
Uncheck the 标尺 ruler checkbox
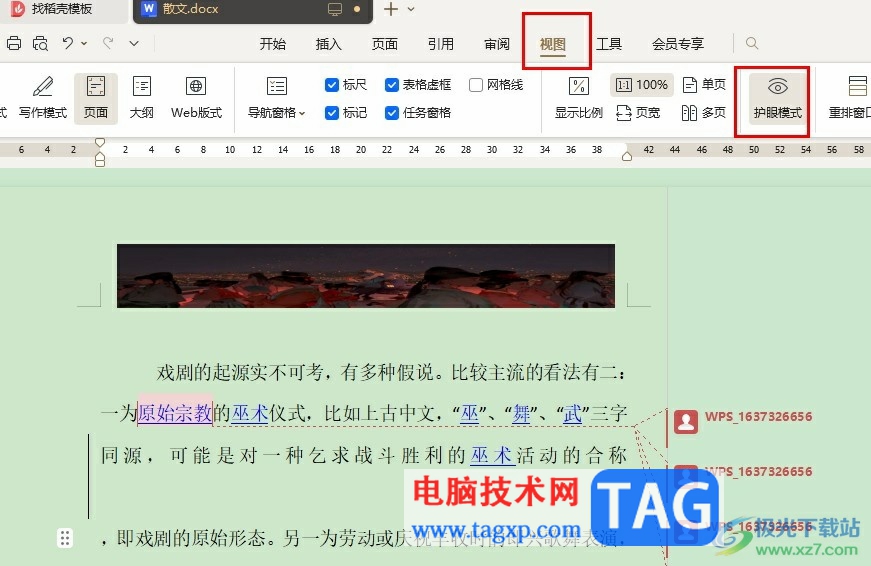click(x=332, y=85)
